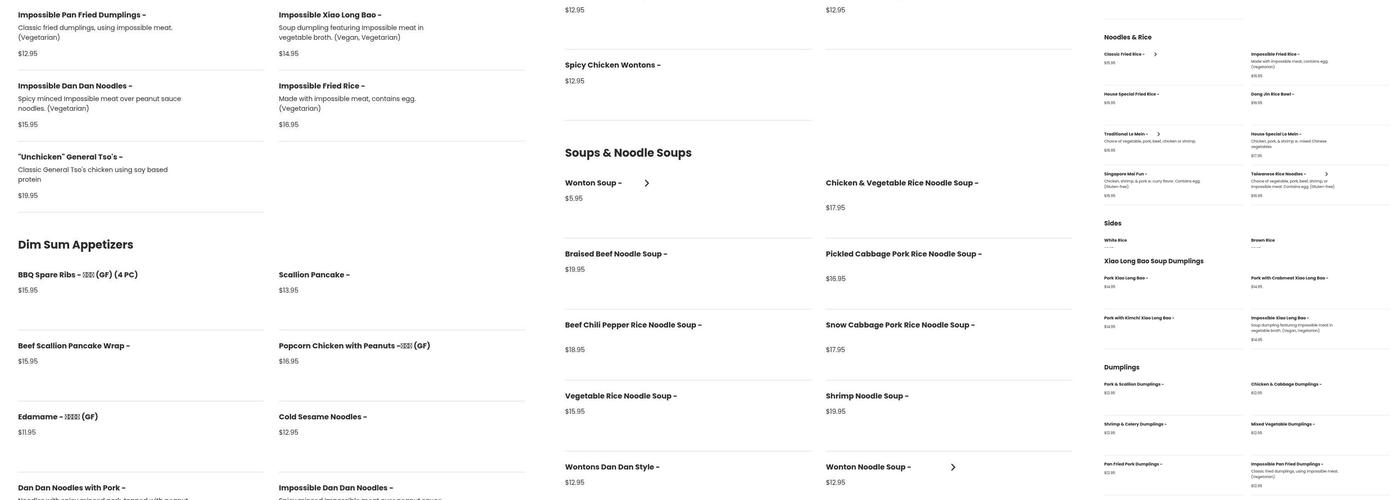Choose "Unchicken" General Tso's dish
The image size is (1400, 500).
(x=70, y=157)
